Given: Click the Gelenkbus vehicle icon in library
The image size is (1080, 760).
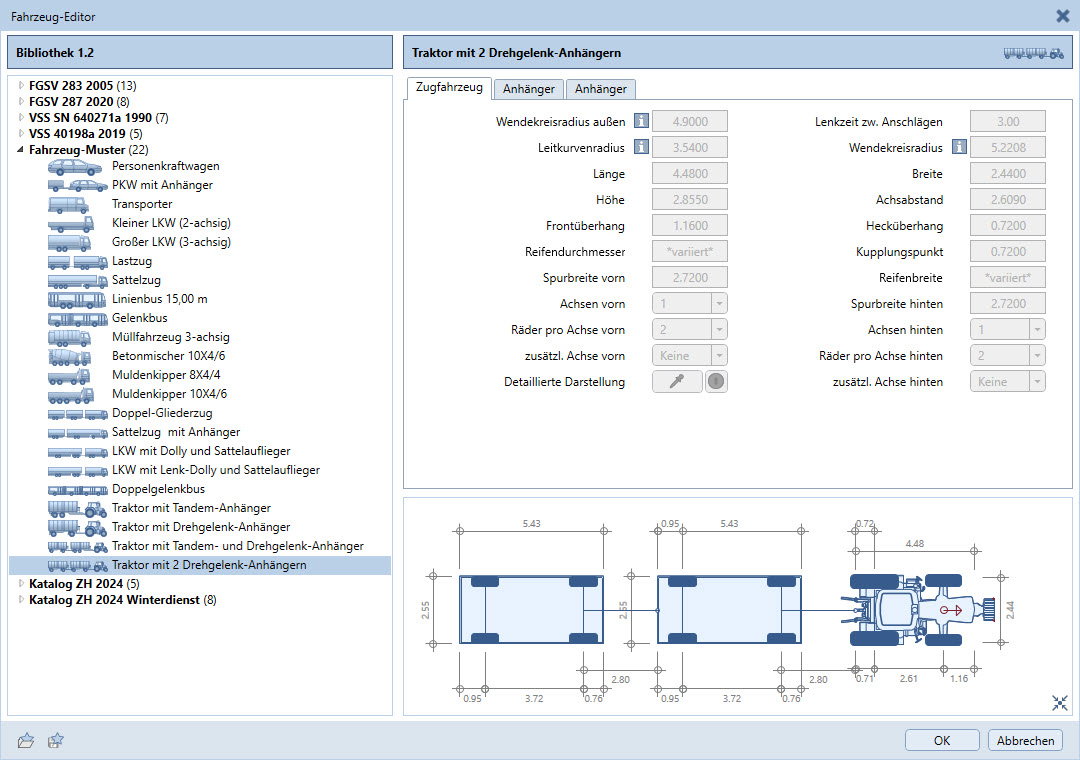Looking at the screenshot, I should tap(76, 319).
